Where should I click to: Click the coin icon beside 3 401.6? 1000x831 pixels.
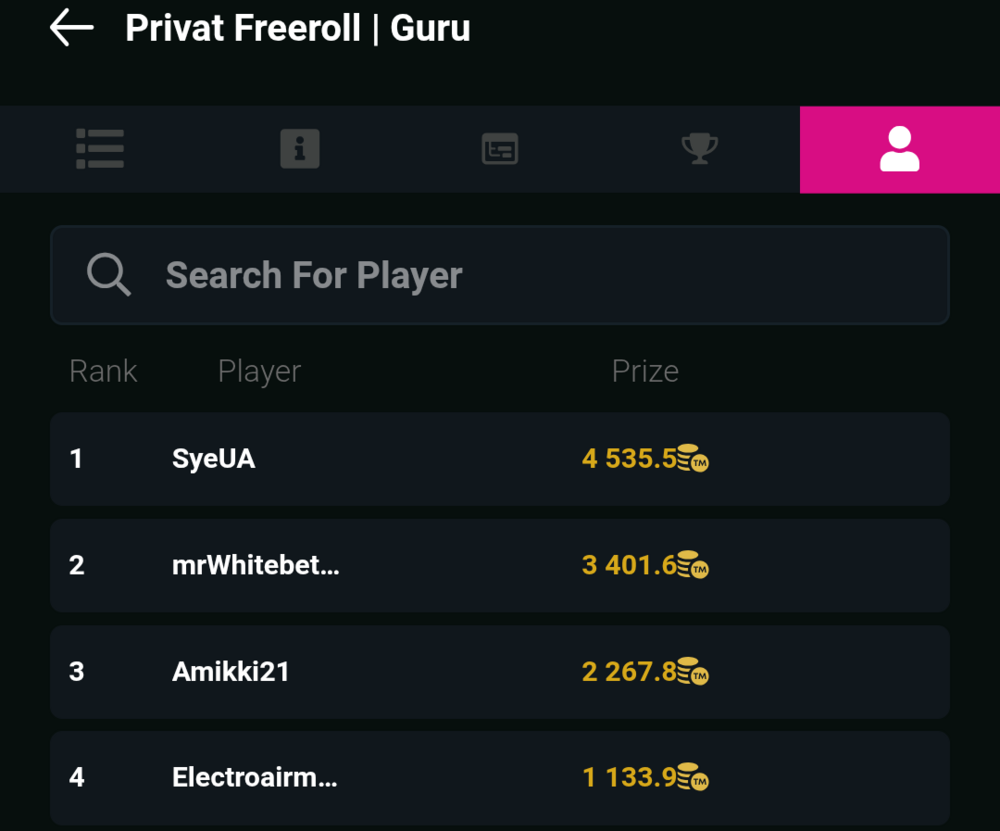tap(693, 564)
